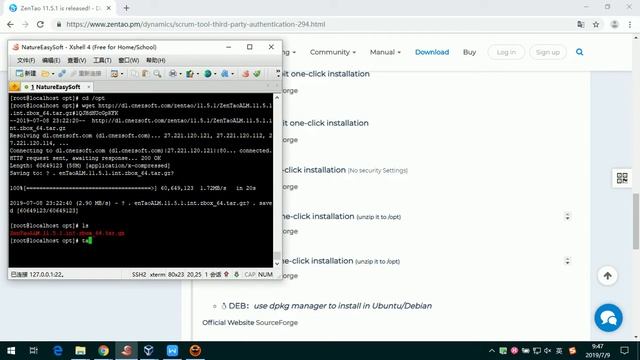The height and width of the screenshot is (360, 640).
Task: Click the Chrome profile avatar icon
Action: point(614,24)
